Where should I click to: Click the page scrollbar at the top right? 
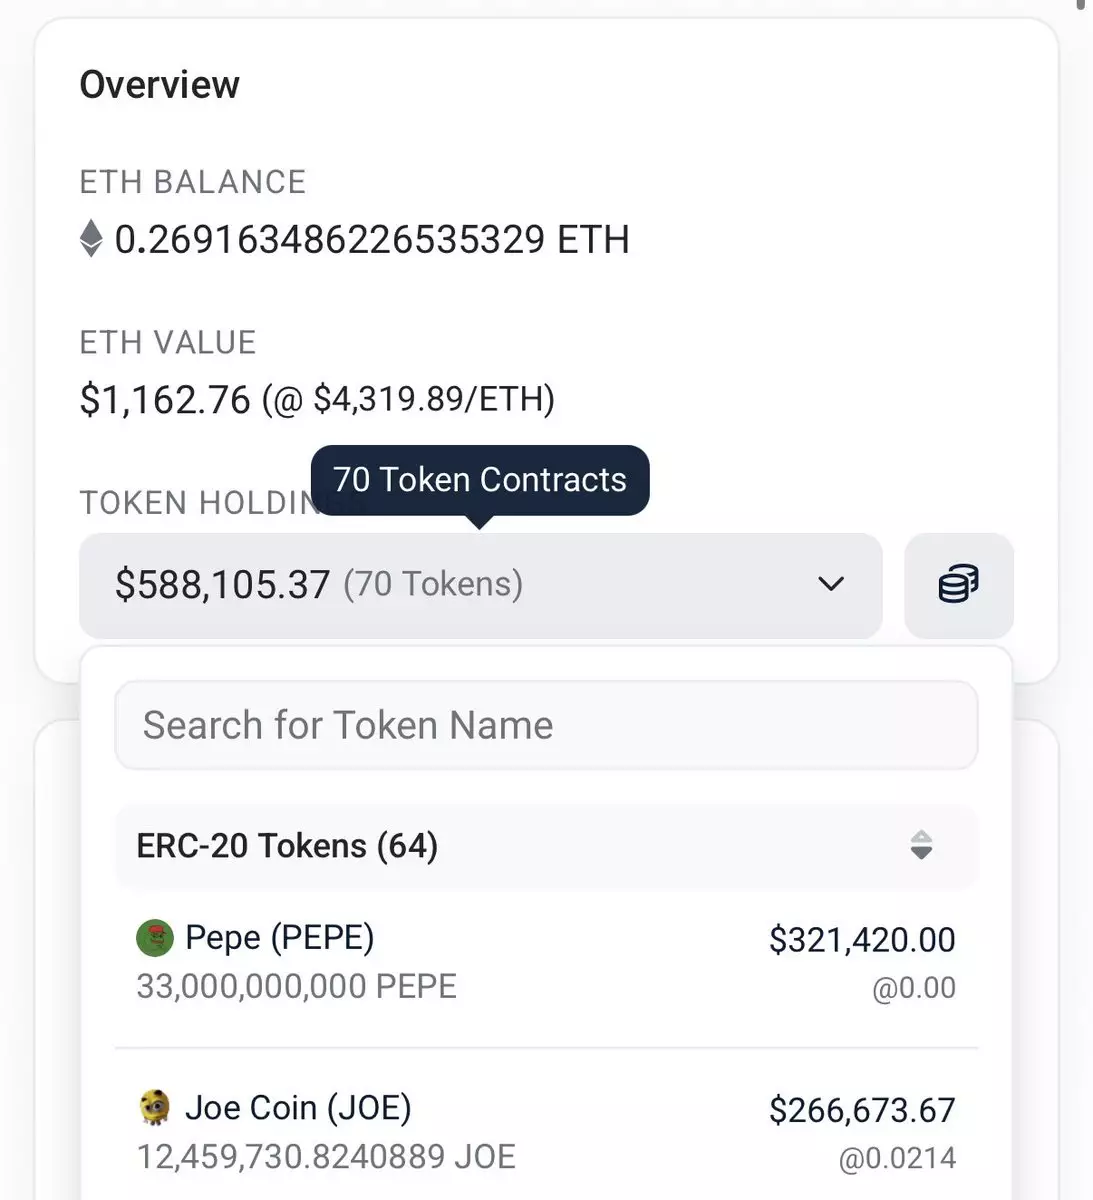pos(1080,5)
